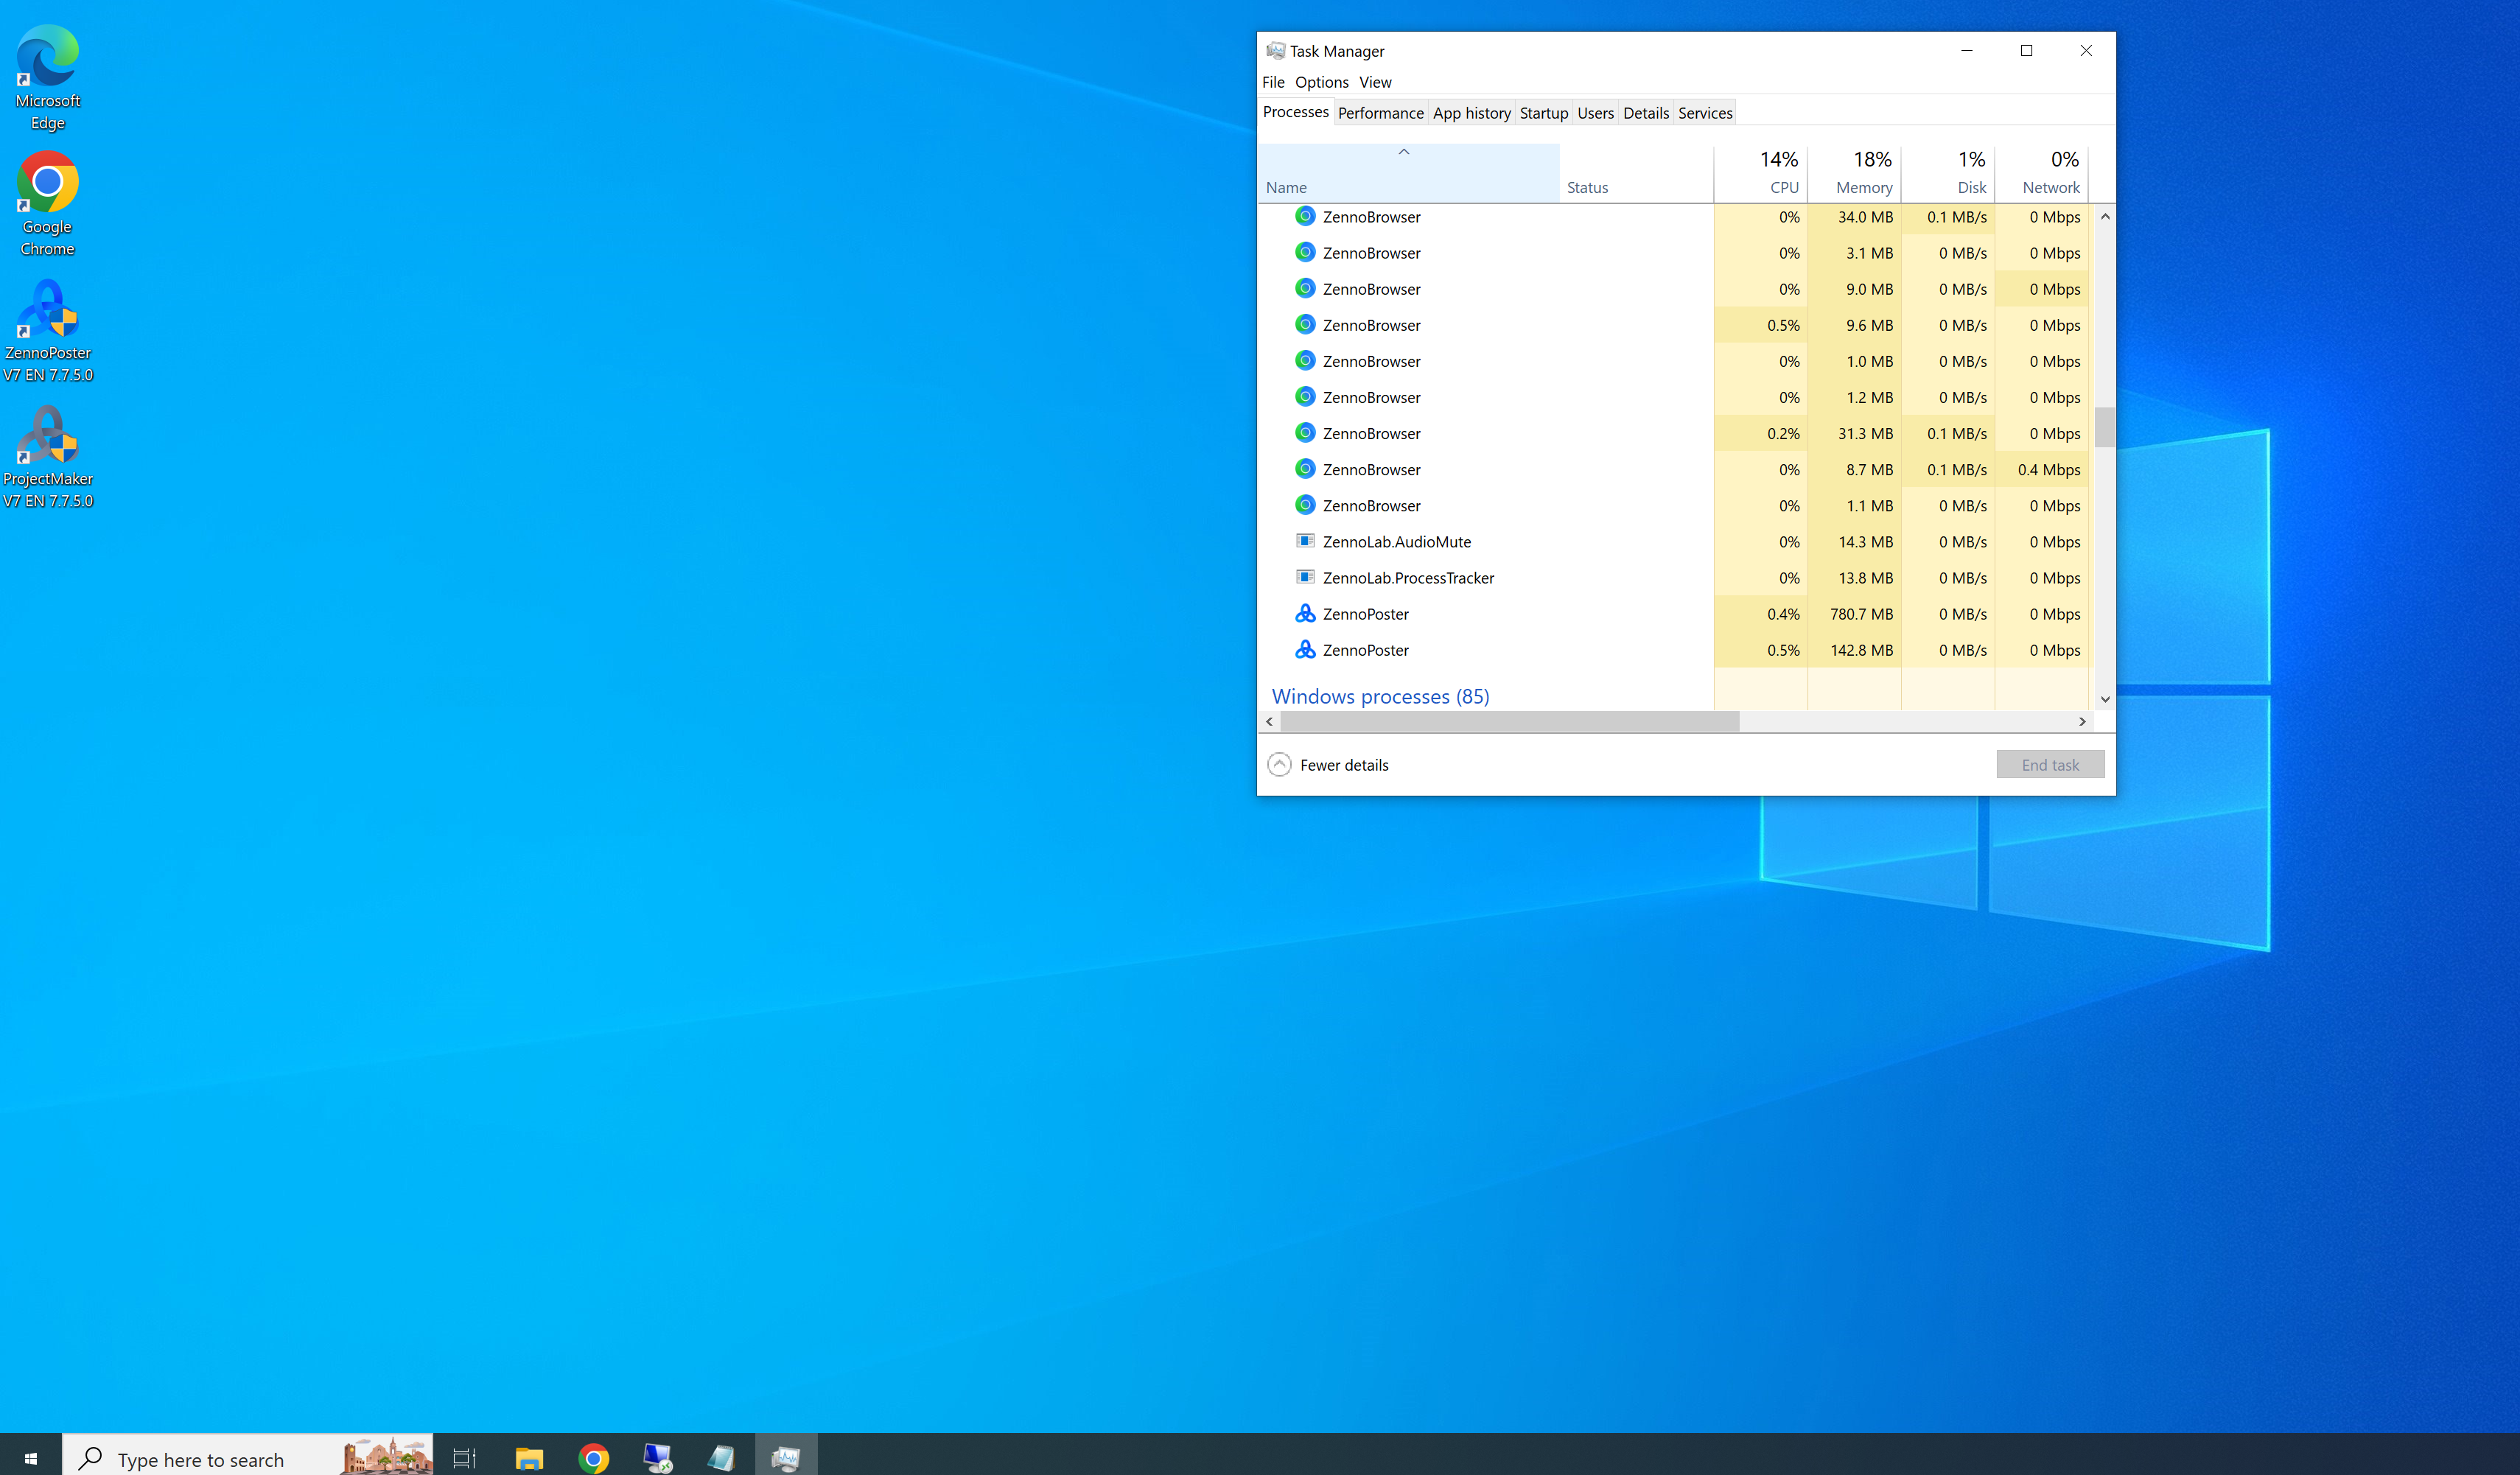Select the ZennoLab.AudioMute process name

click(x=1396, y=541)
